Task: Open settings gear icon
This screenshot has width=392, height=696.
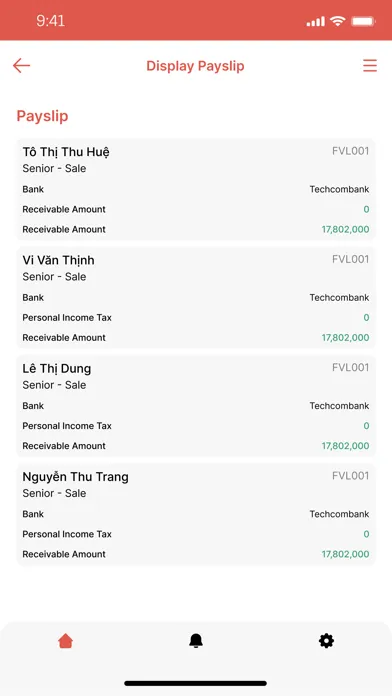Action: point(326,641)
